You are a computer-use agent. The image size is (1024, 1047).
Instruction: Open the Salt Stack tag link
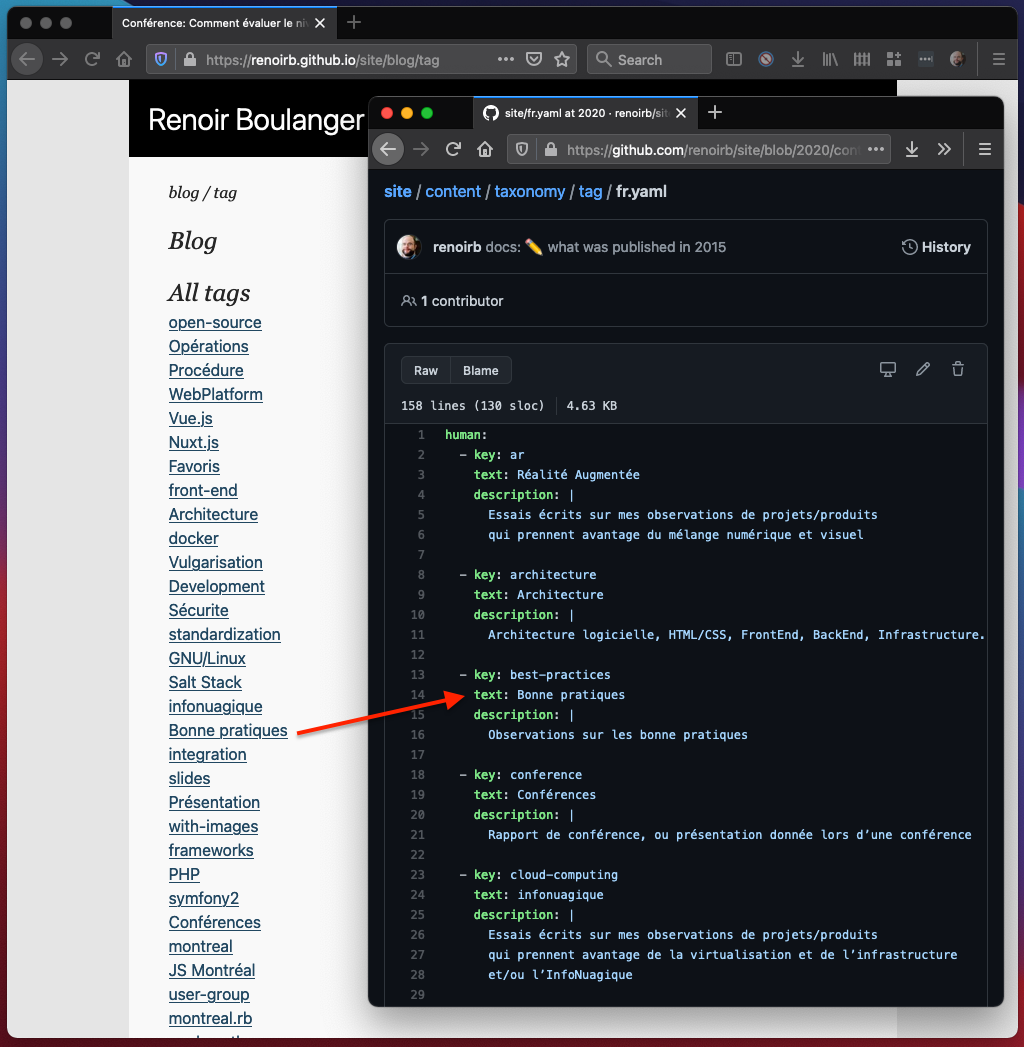(x=205, y=682)
